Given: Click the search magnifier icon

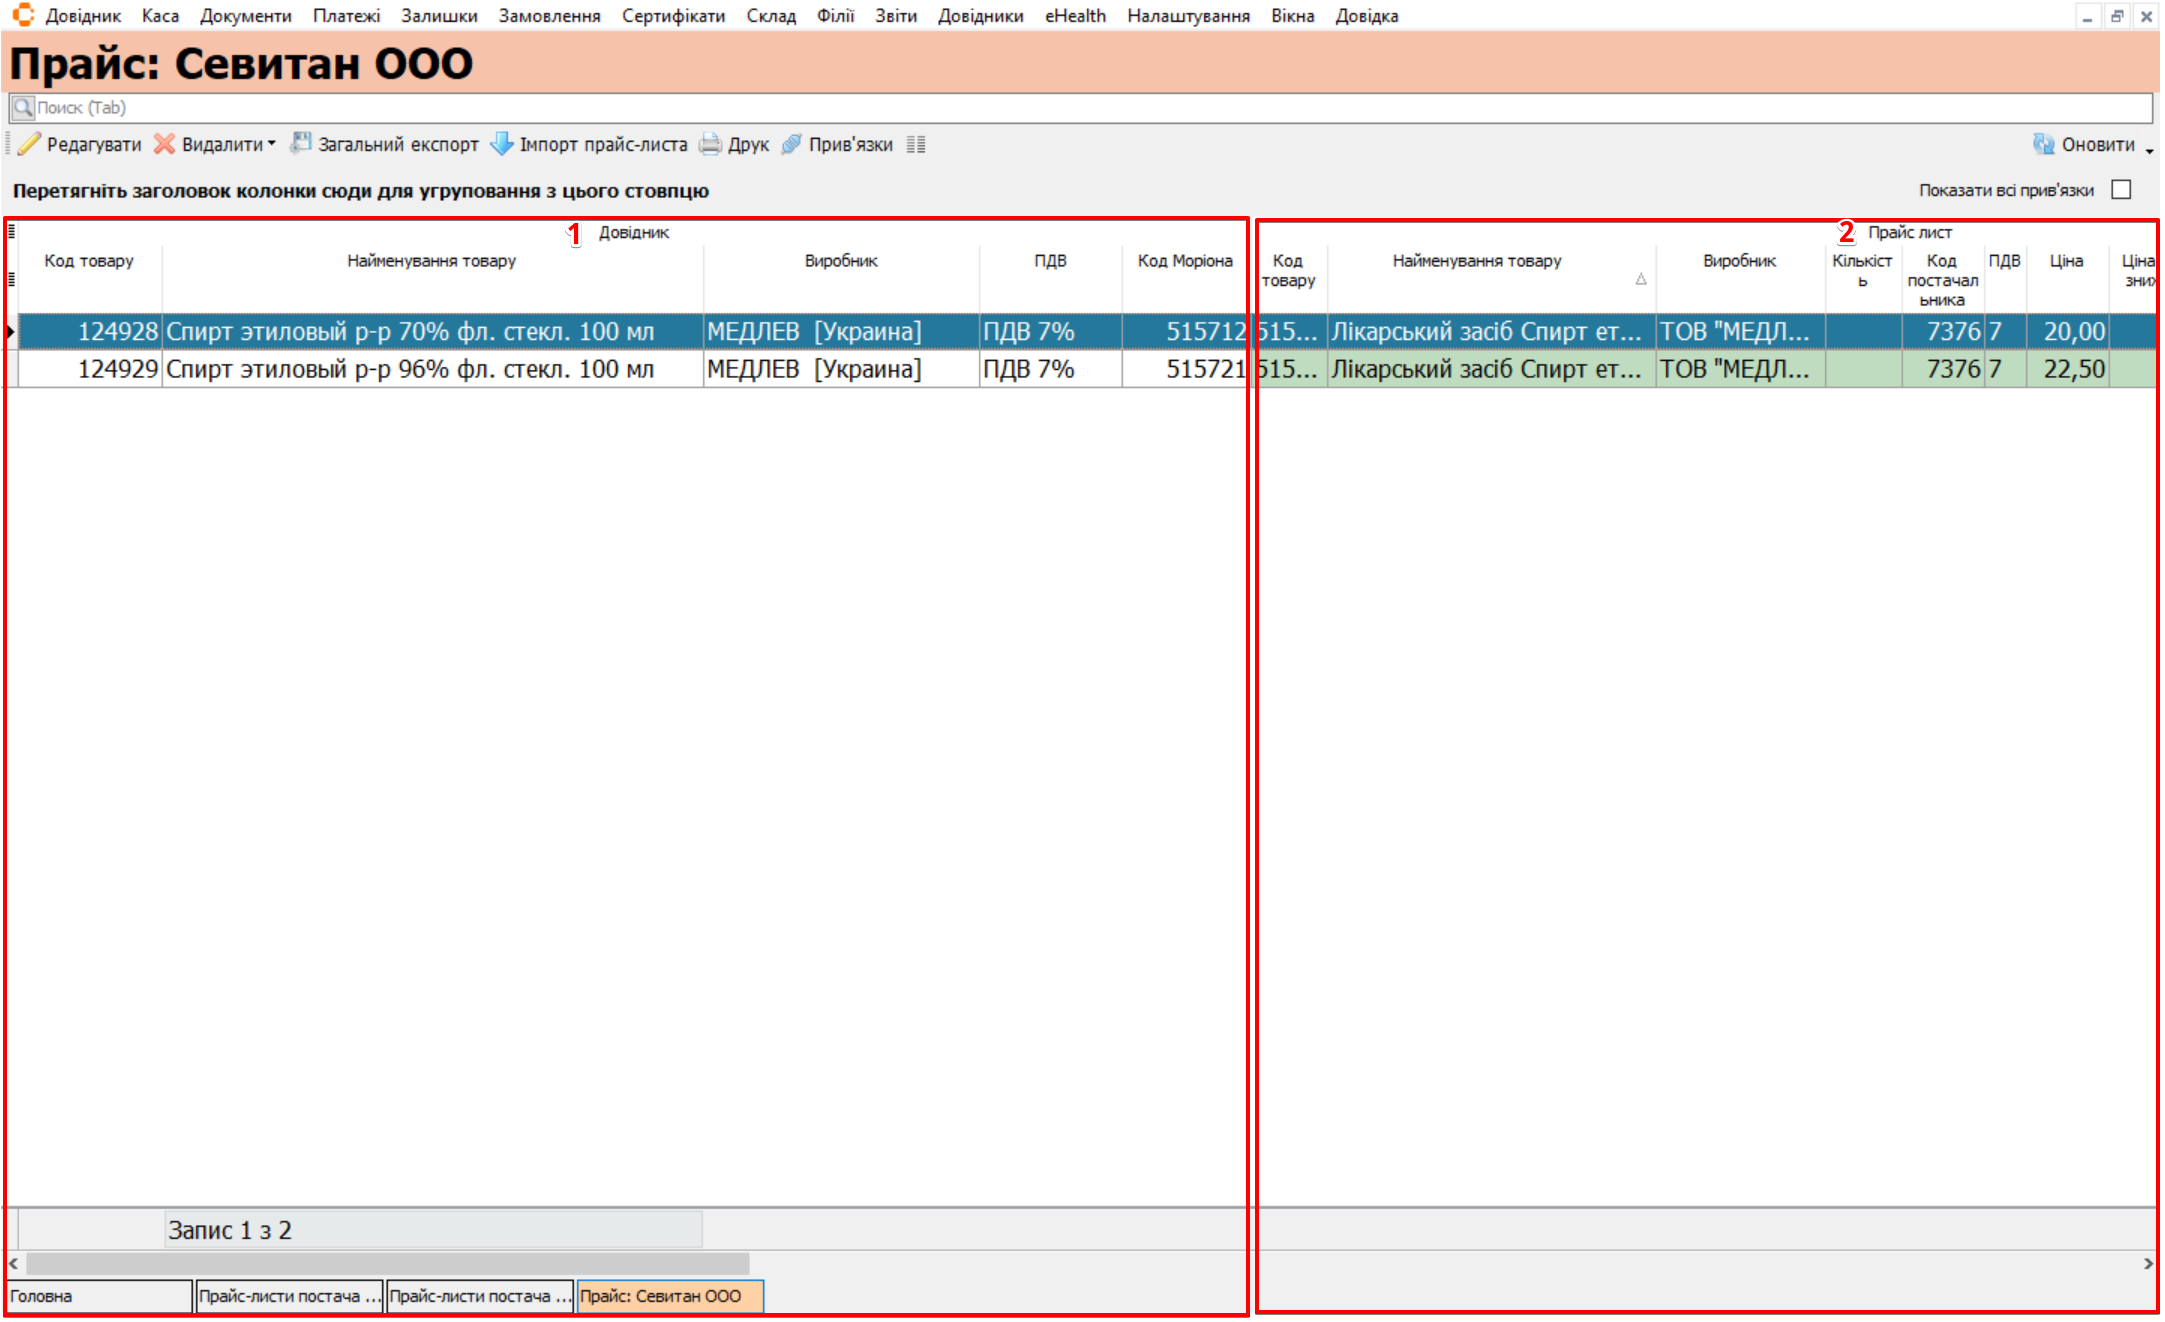Looking at the screenshot, I should pyautogui.click(x=22, y=107).
